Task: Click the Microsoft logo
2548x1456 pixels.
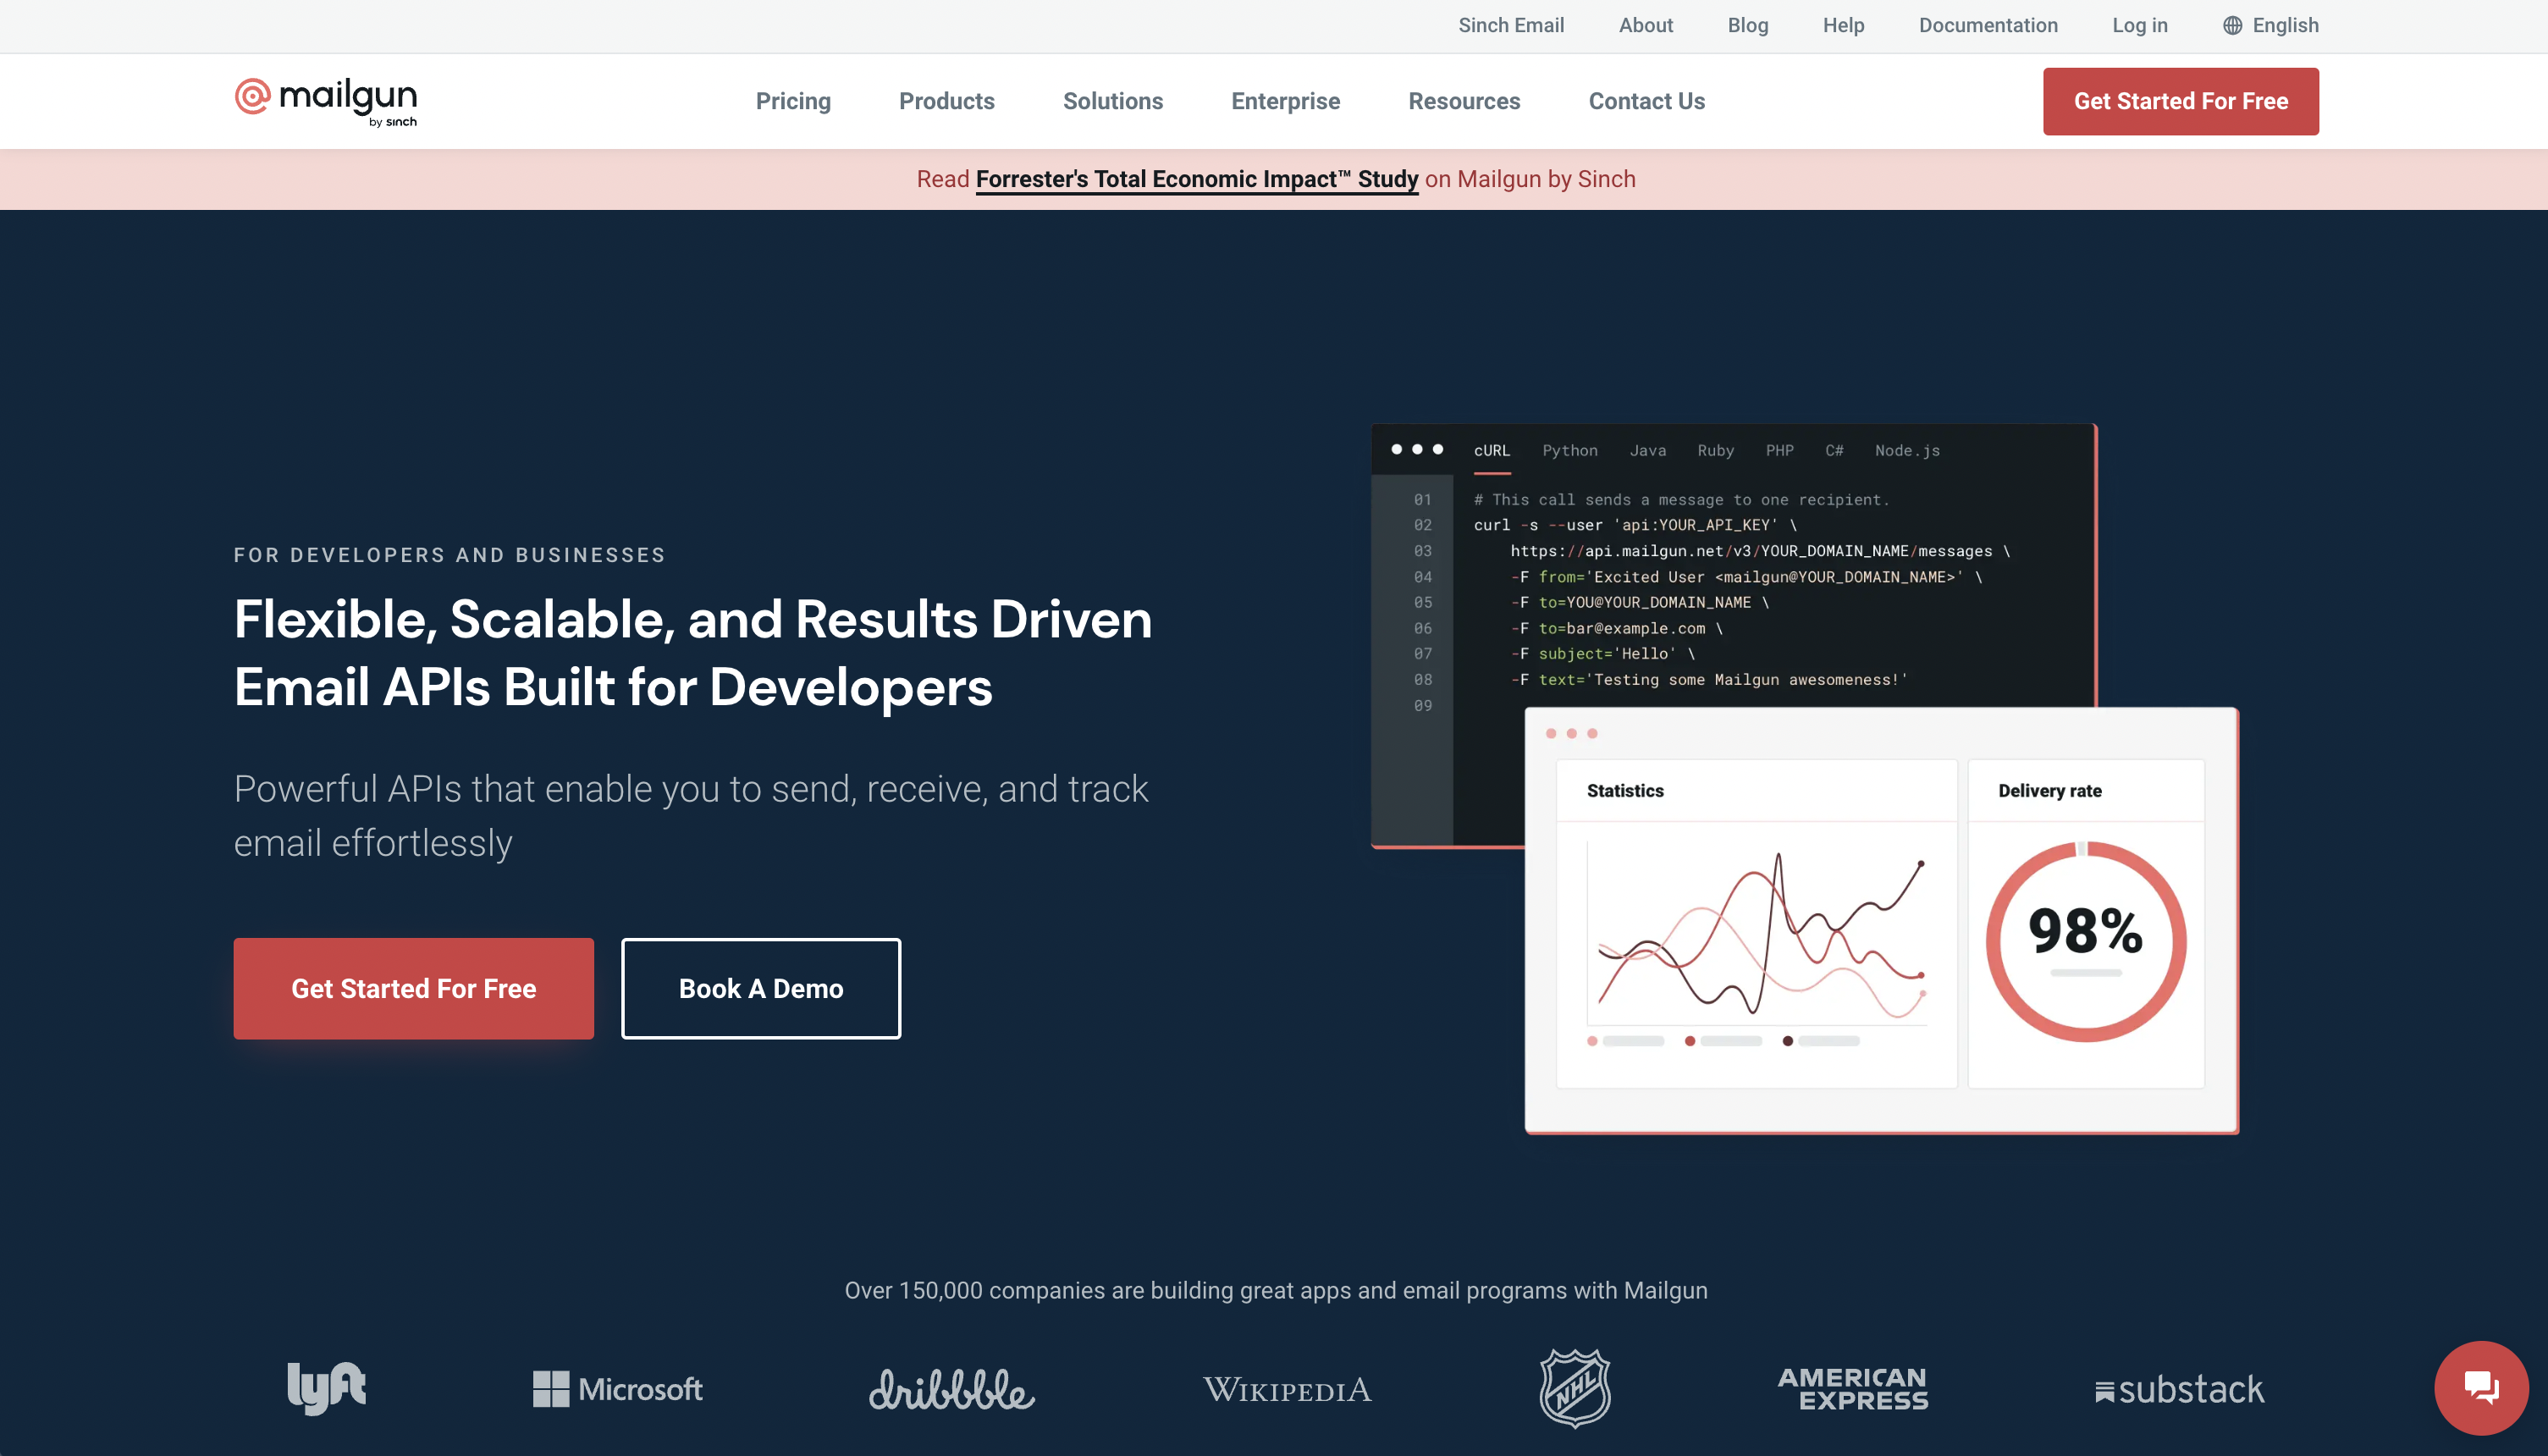Action: click(617, 1389)
